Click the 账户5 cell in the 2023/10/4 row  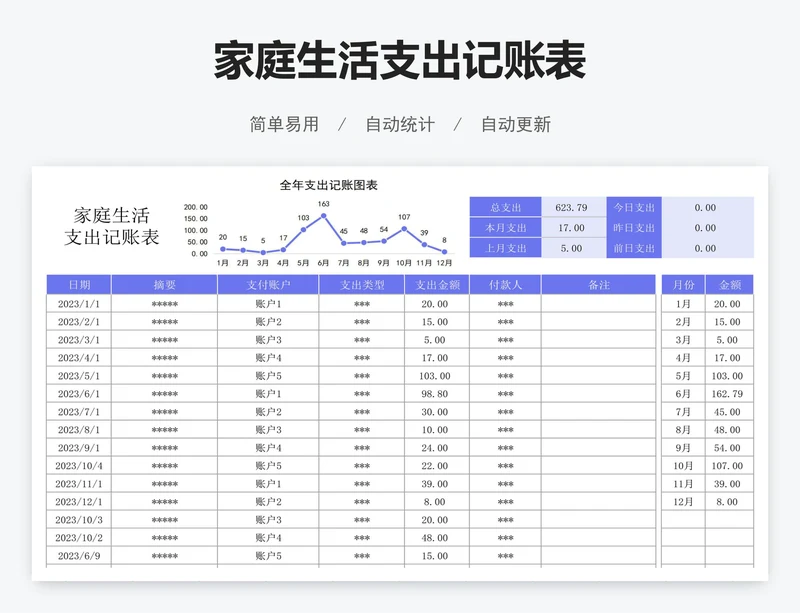[x=268, y=465]
